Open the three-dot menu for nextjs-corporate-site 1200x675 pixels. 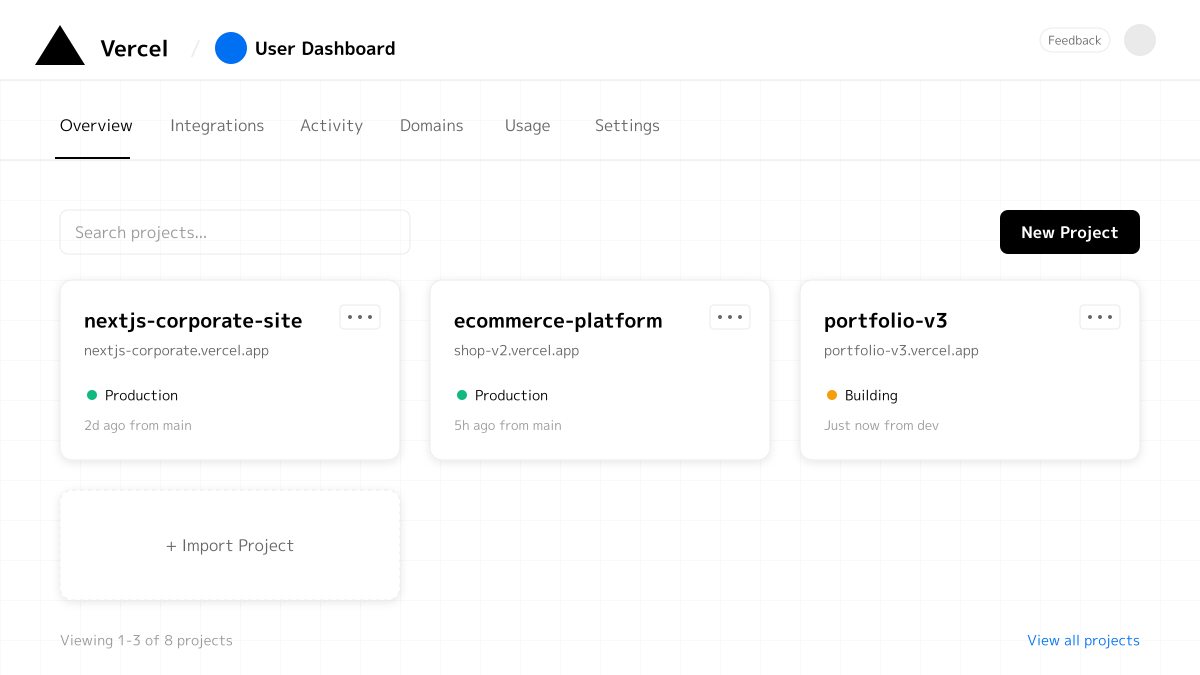coord(360,317)
